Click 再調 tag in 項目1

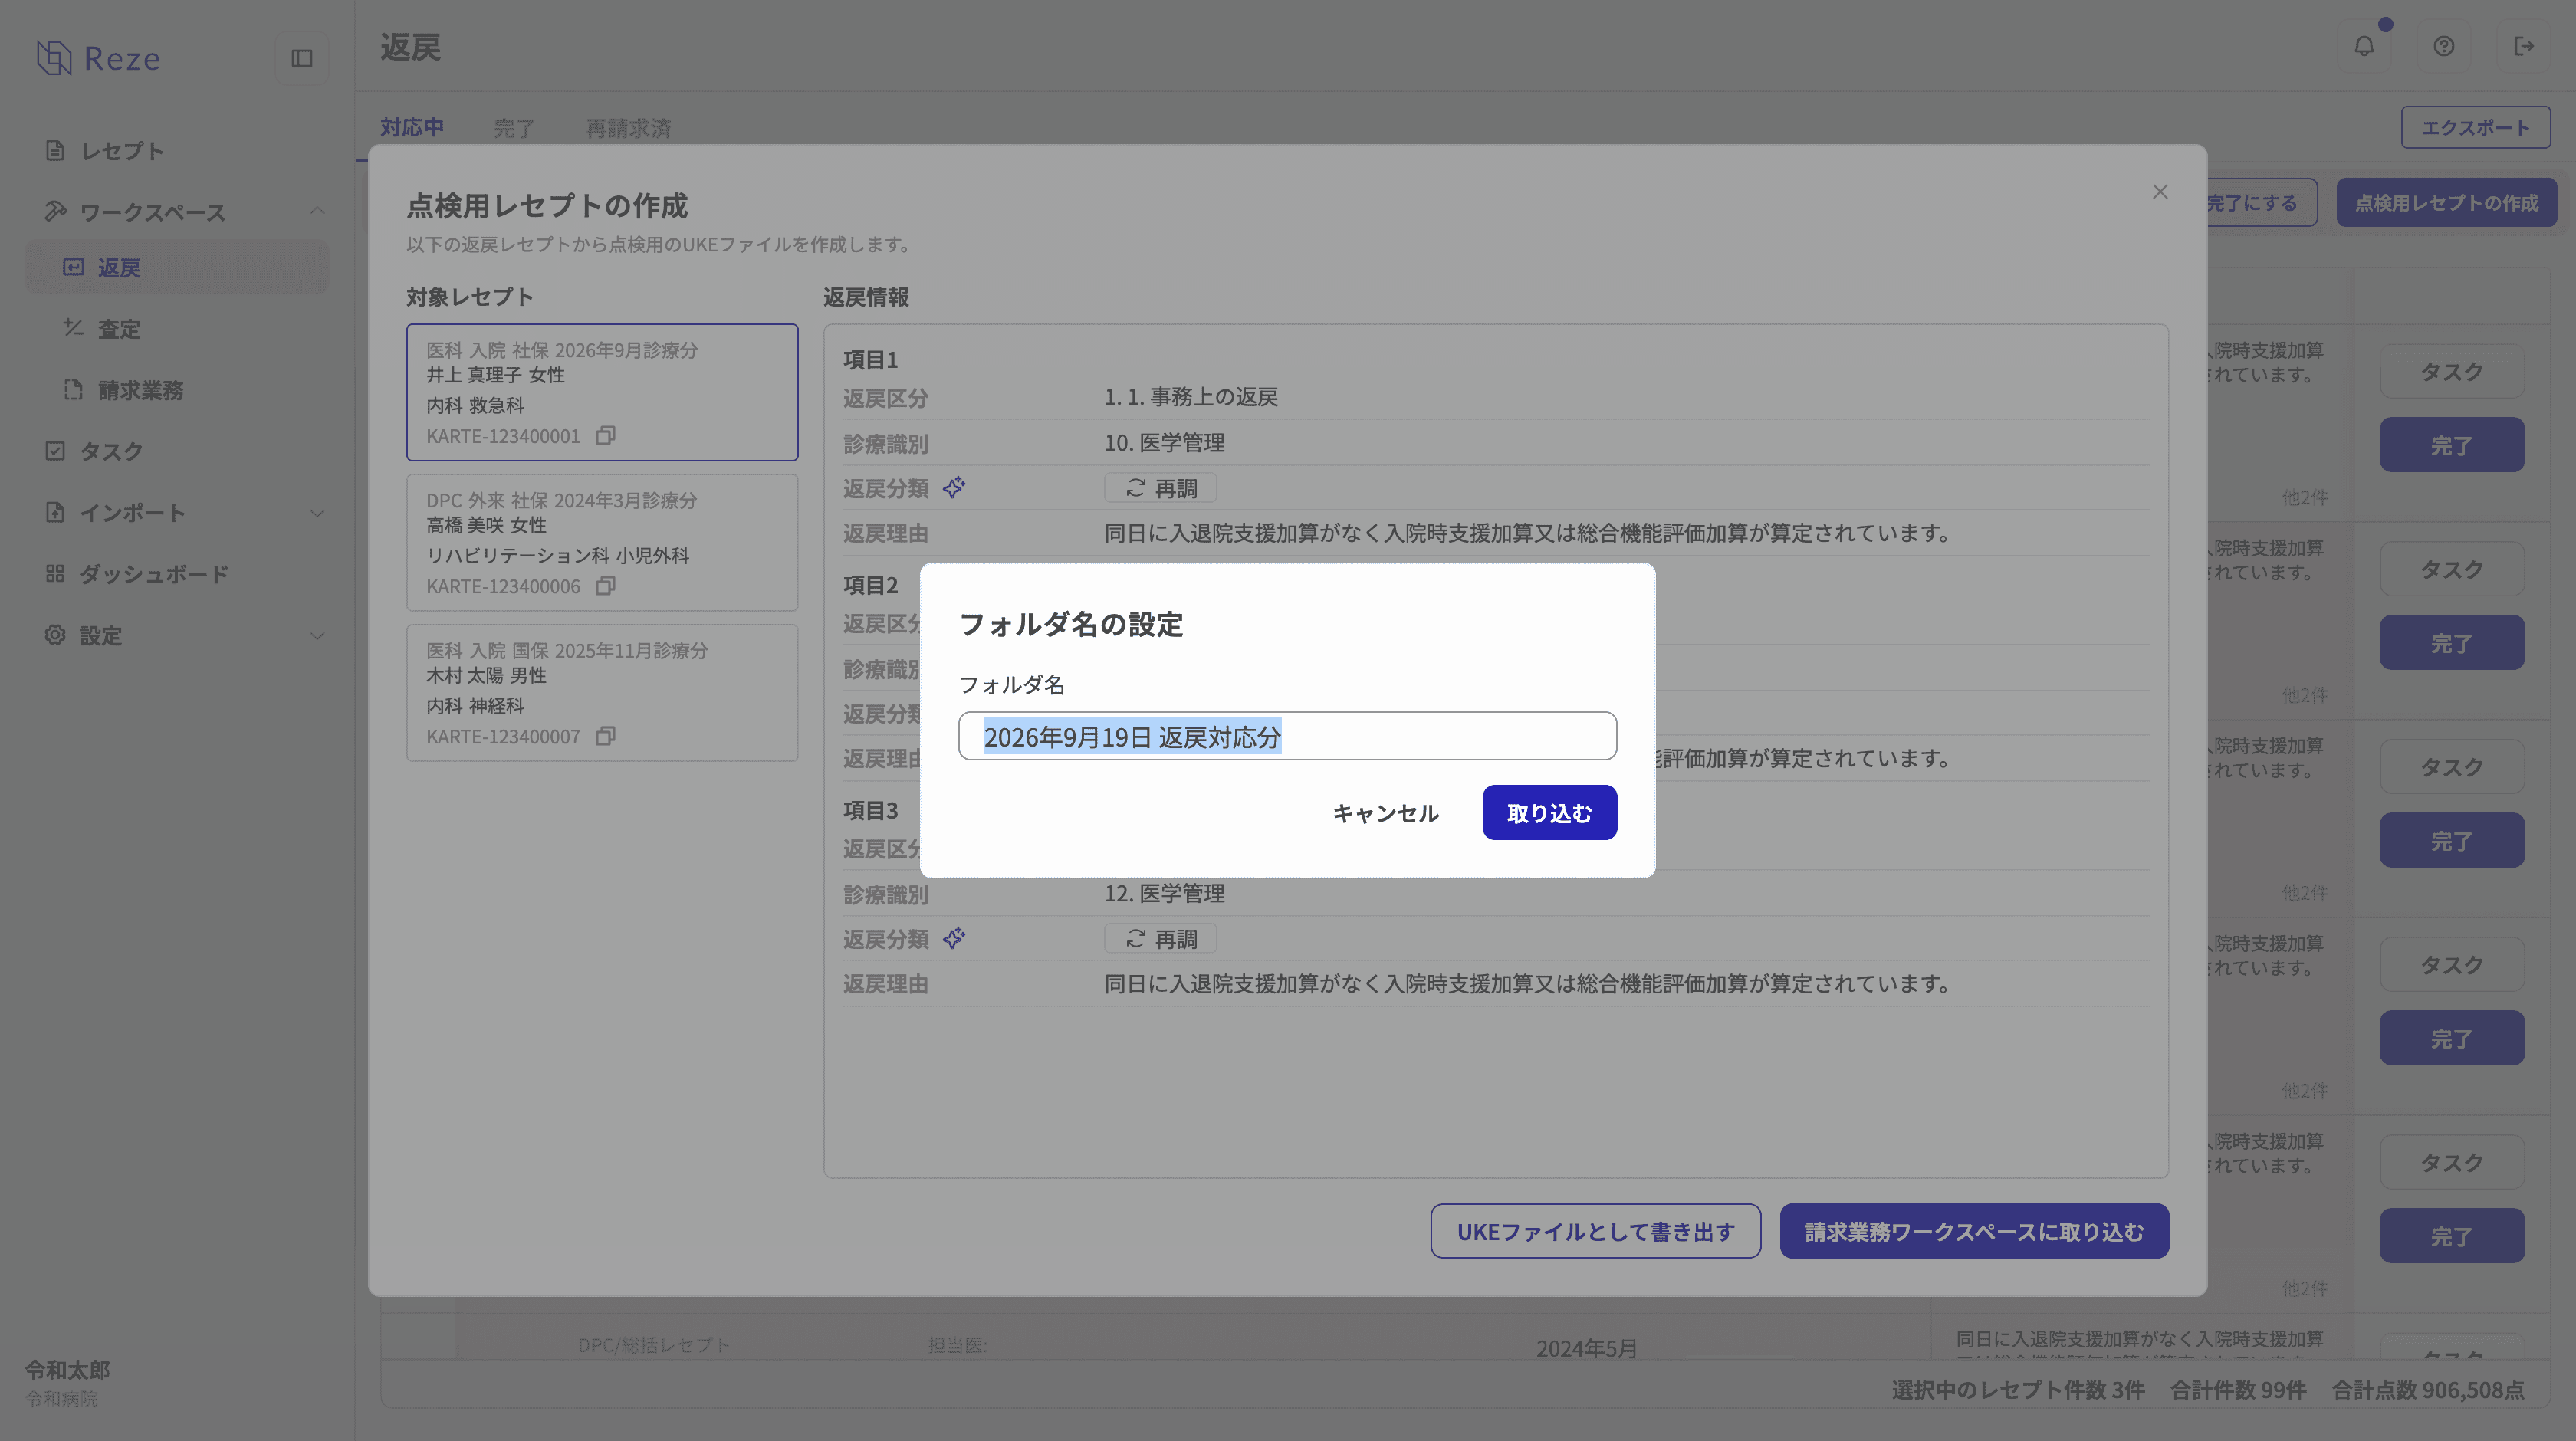[1160, 488]
